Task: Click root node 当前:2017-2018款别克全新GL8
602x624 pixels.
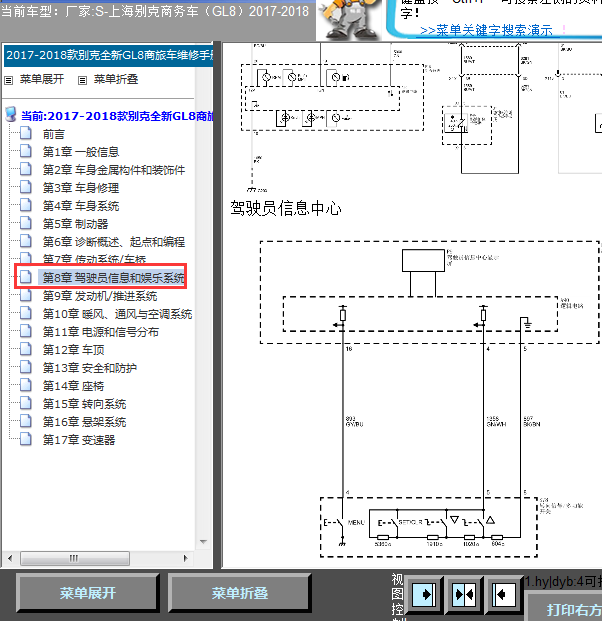Action: coord(117,116)
